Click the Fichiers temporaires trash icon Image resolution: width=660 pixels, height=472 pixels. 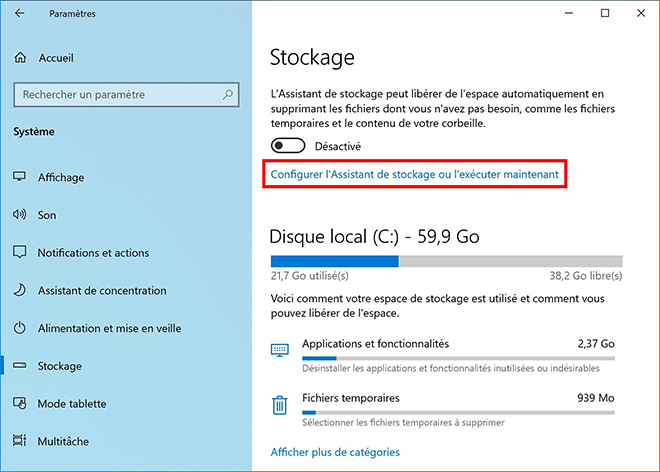coord(280,404)
